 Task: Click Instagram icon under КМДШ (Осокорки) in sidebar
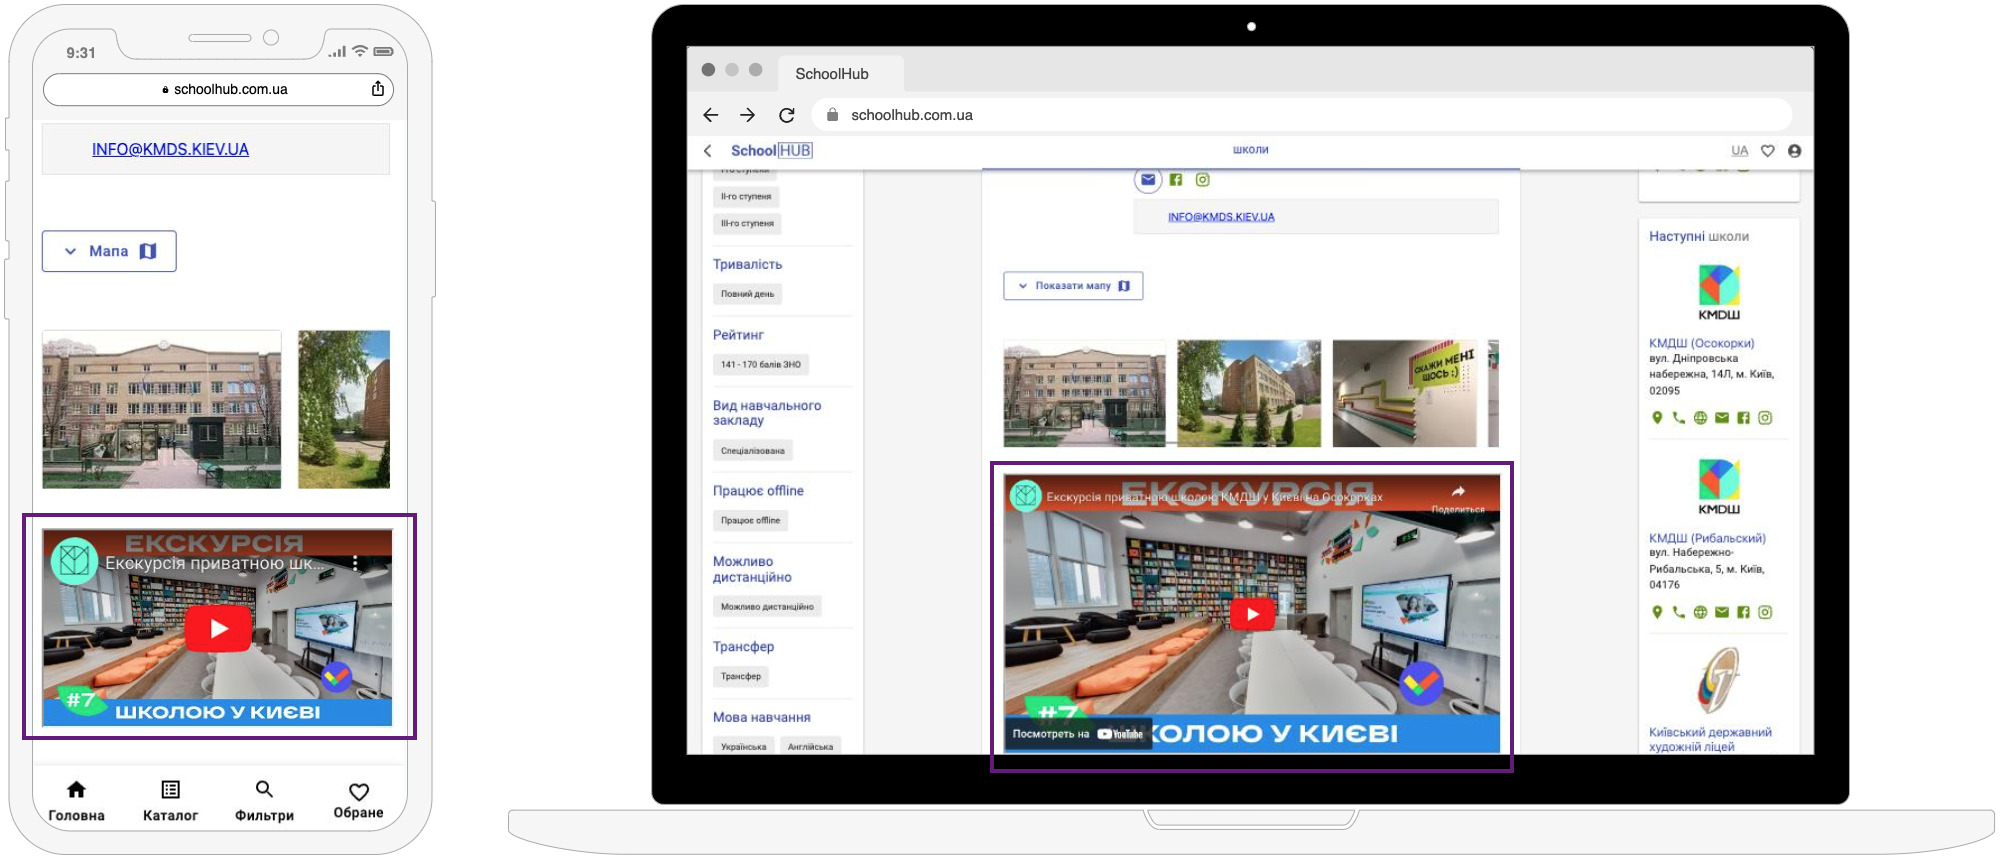click(1765, 418)
